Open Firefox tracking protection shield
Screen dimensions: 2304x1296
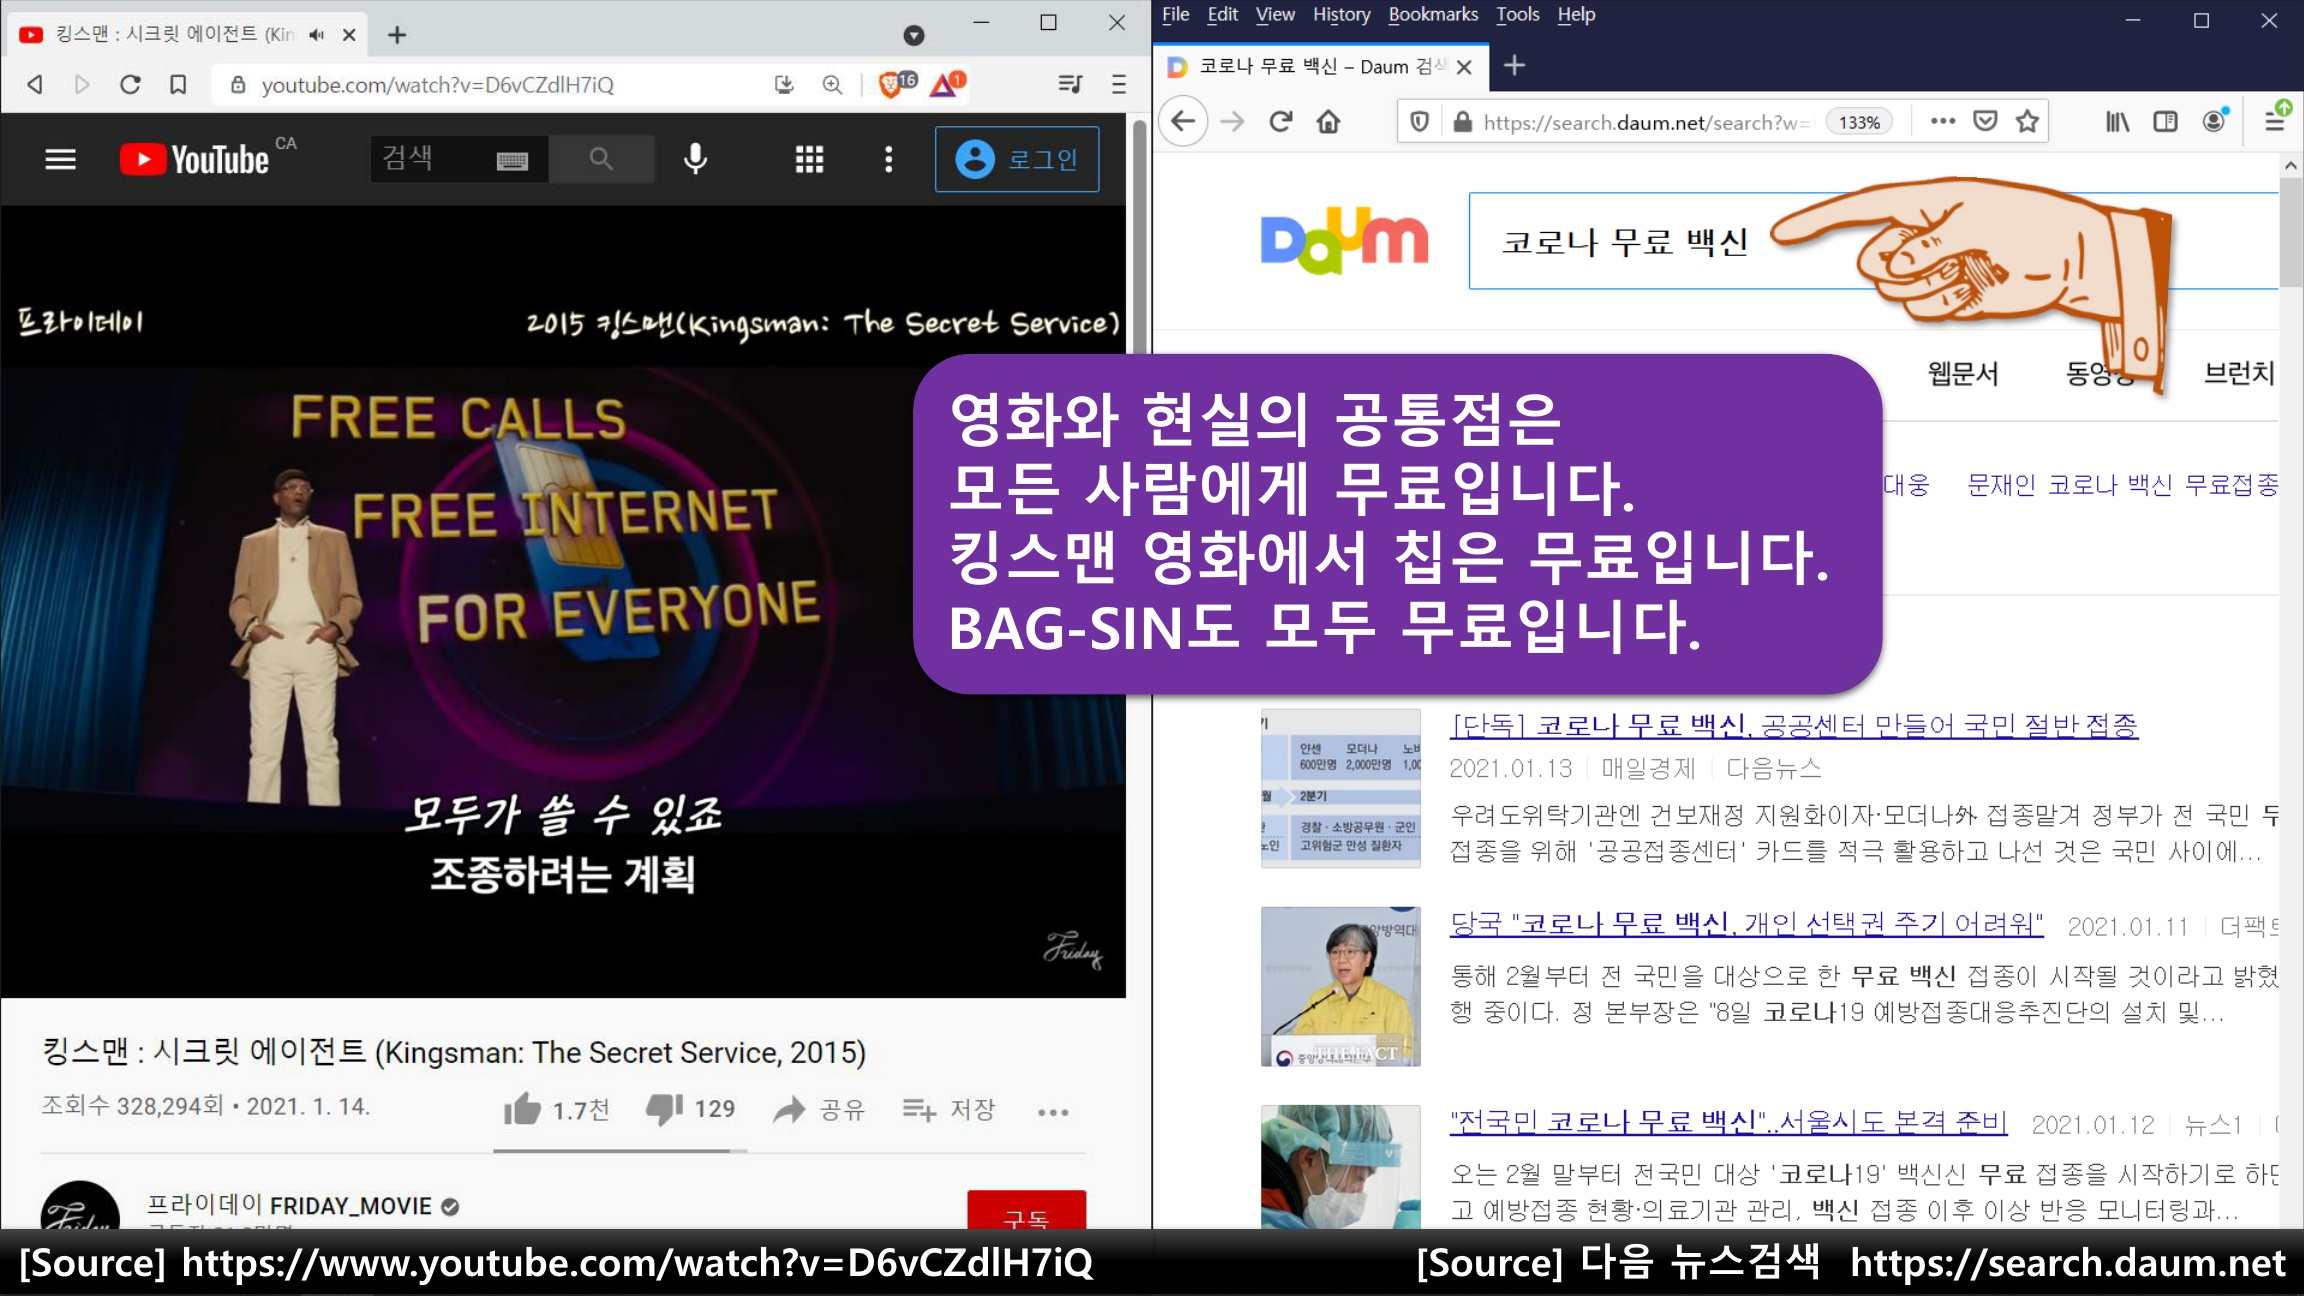1418,122
